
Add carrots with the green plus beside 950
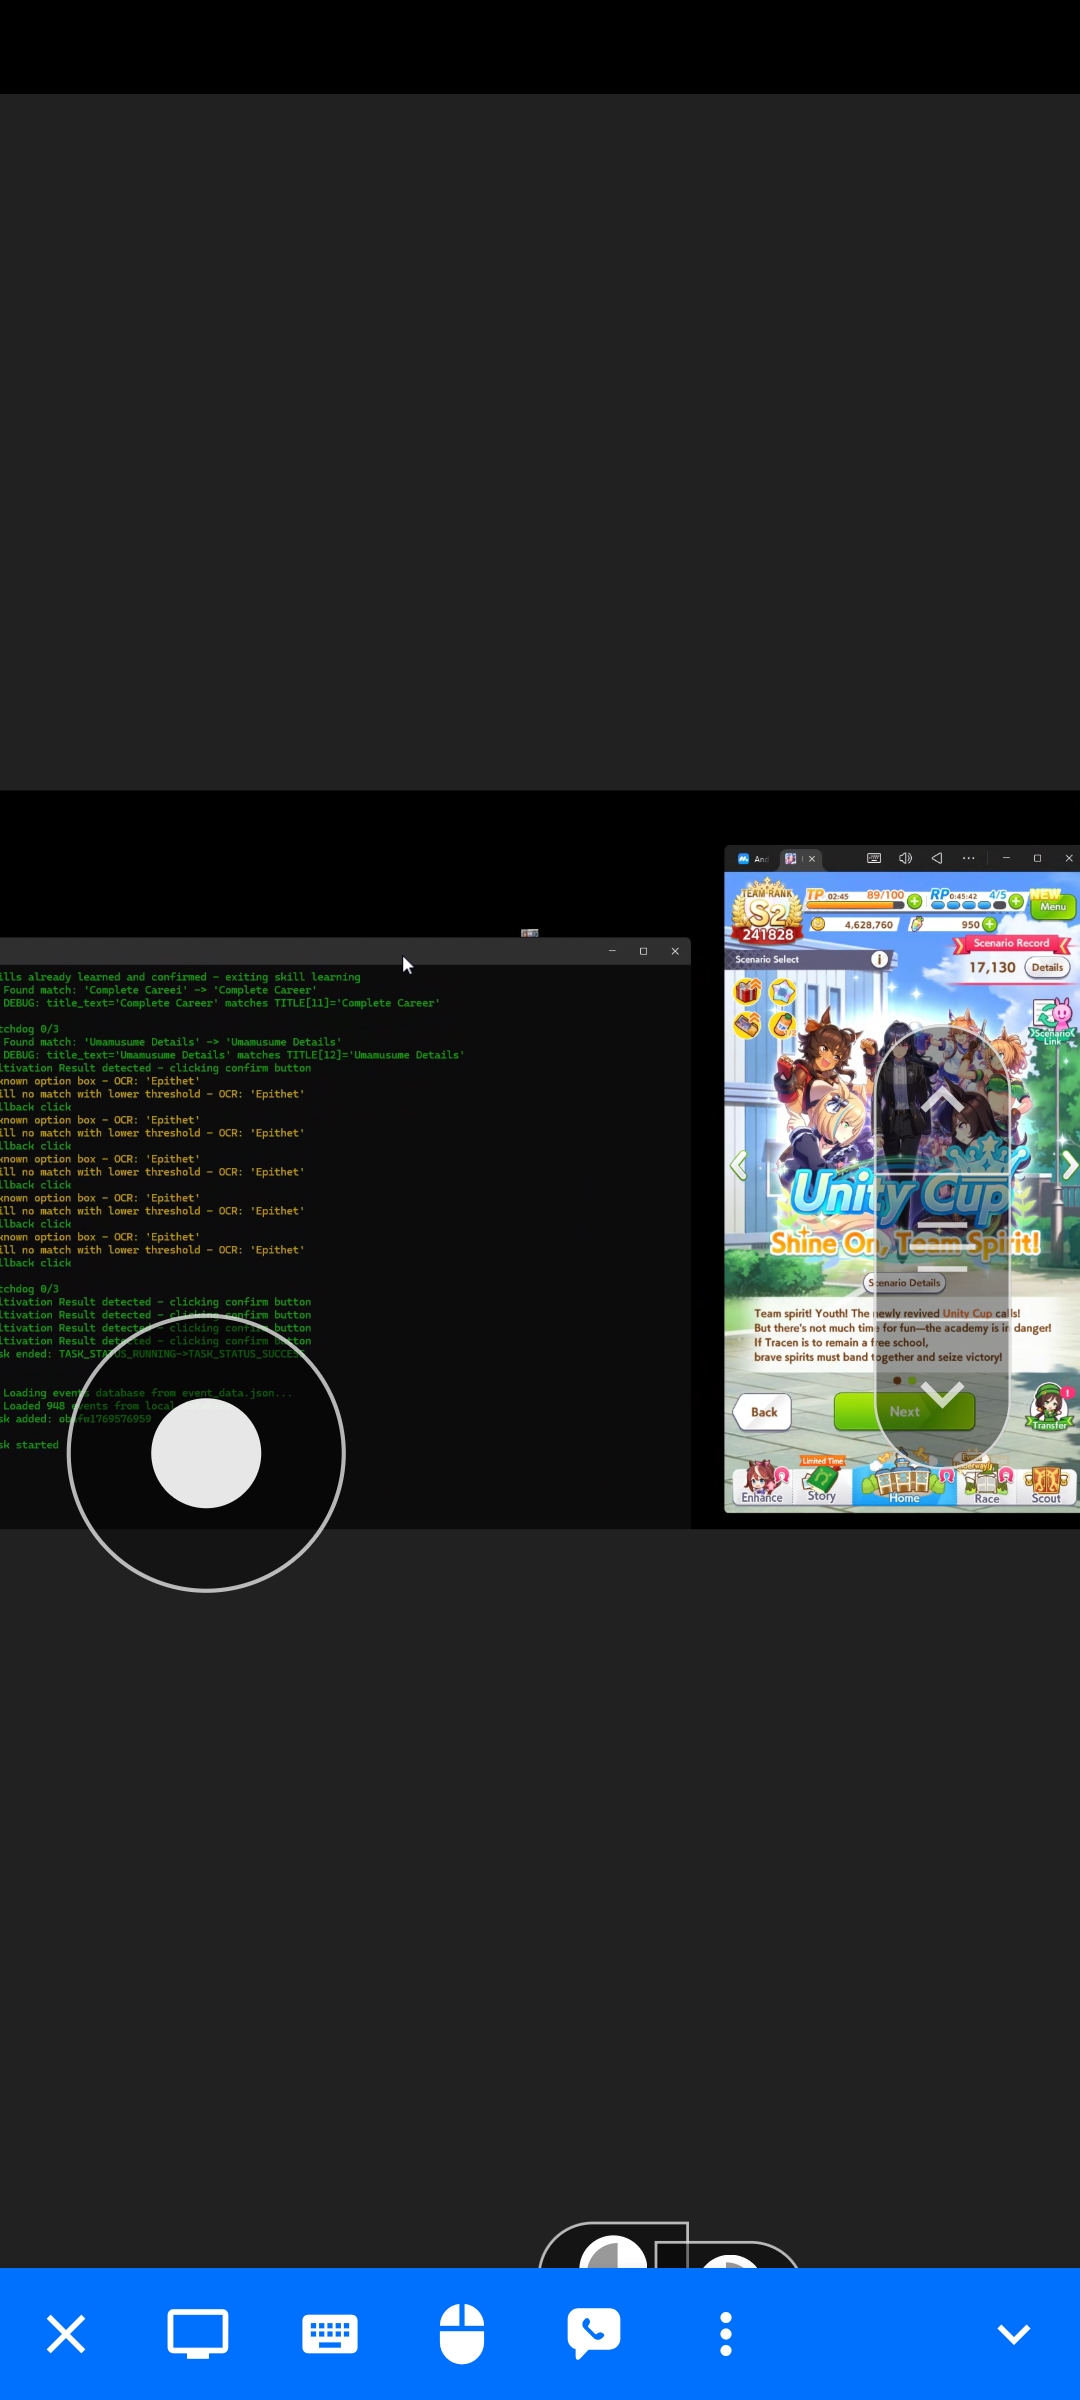989,924
